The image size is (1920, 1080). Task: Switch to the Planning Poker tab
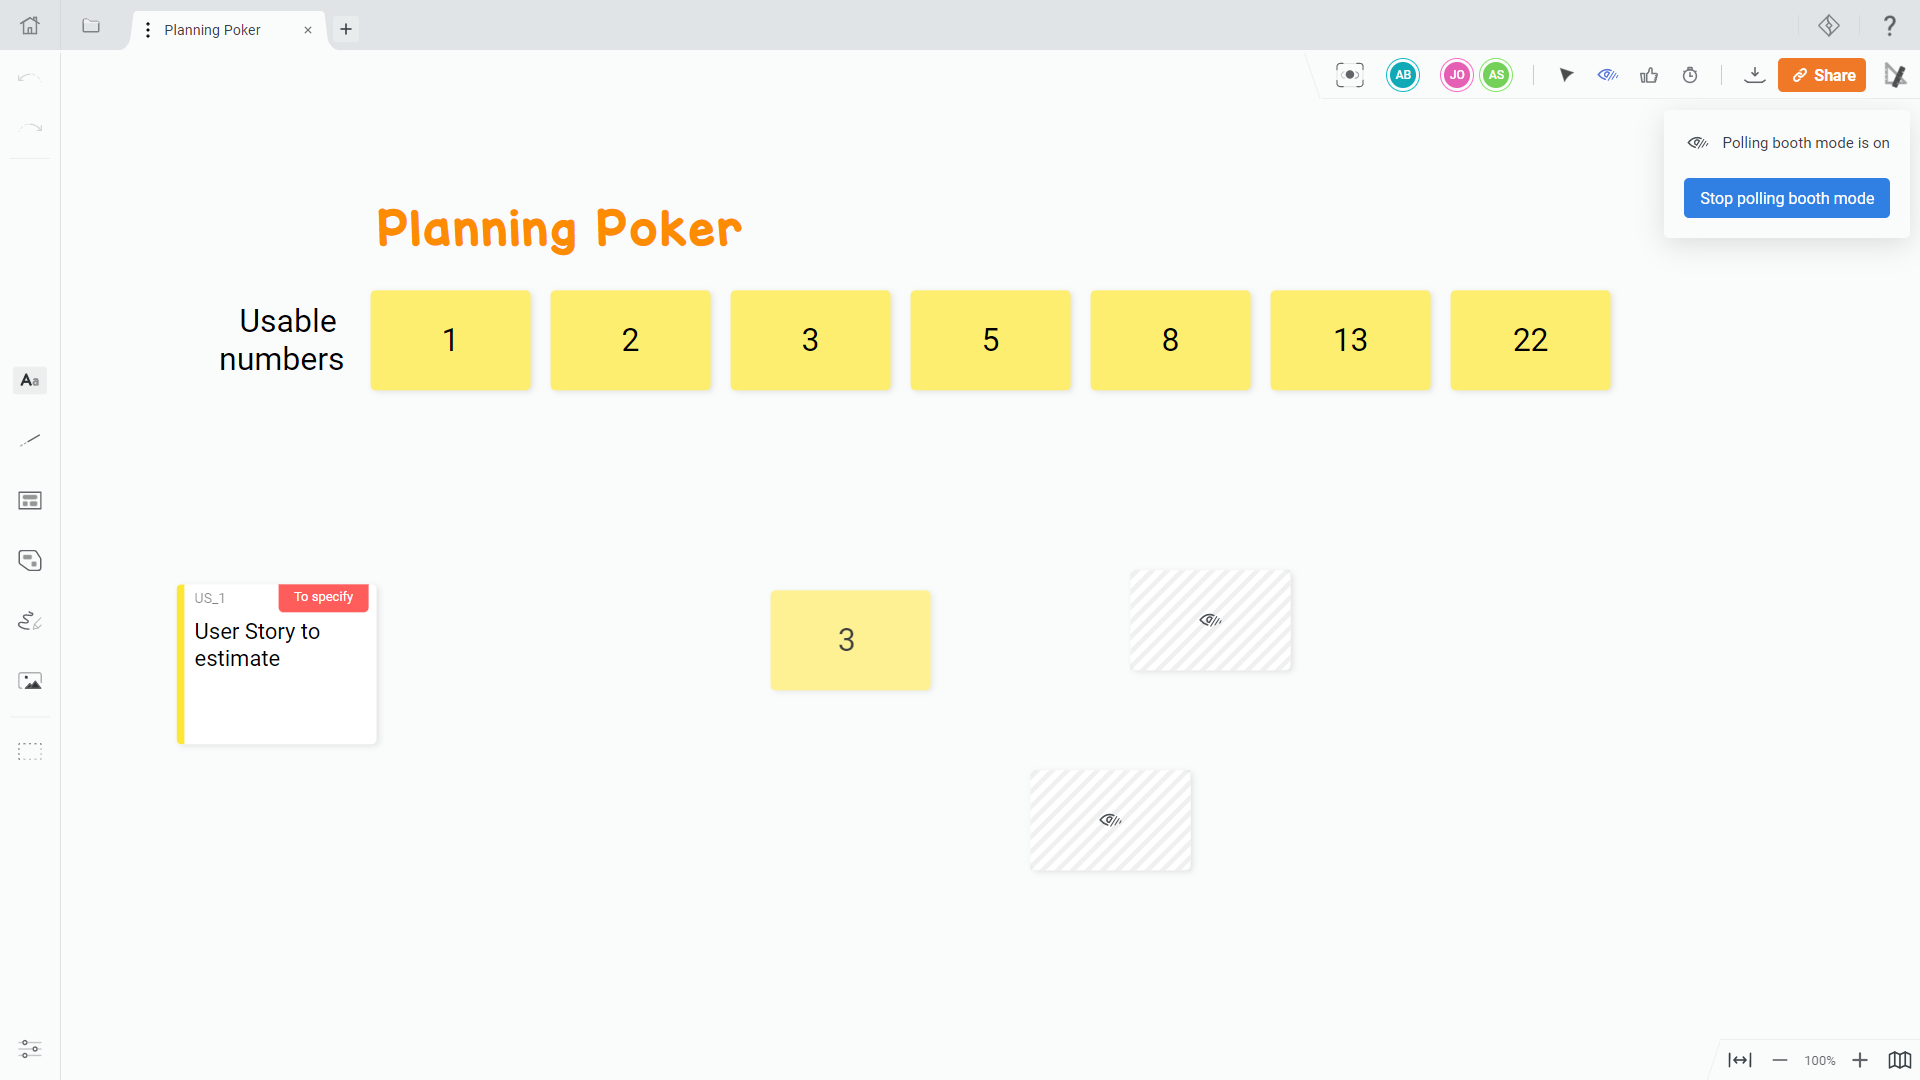(x=211, y=30)
